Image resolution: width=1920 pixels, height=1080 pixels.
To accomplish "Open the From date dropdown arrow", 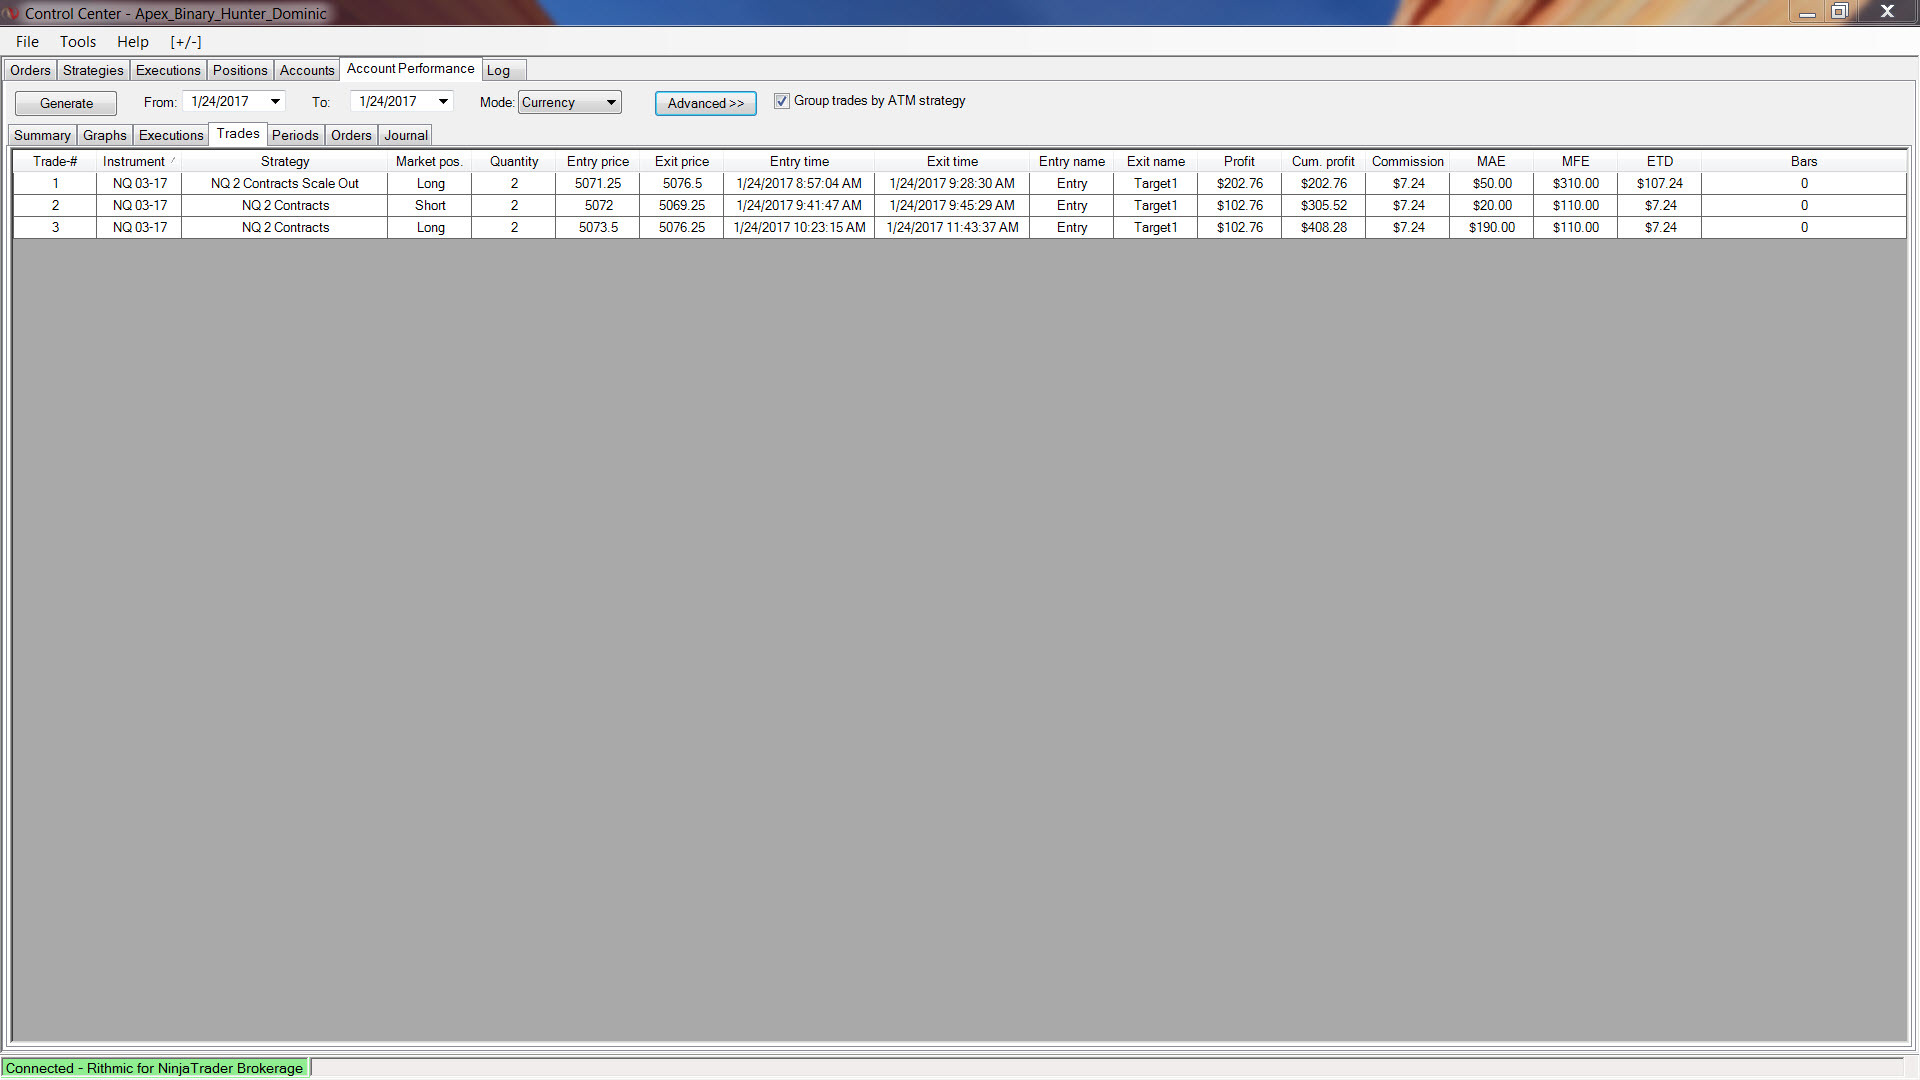I will coord(275,102).
